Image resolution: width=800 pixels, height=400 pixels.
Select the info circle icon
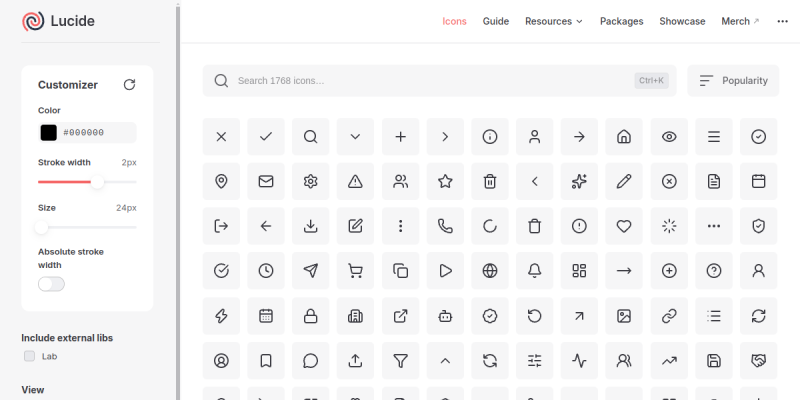tap(490, 136)
